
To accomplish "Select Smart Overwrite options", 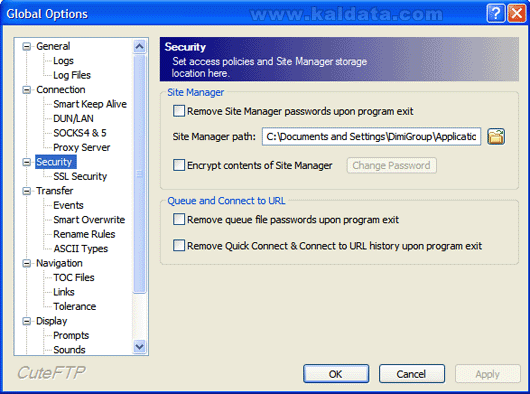I will (x=89, y=220).
